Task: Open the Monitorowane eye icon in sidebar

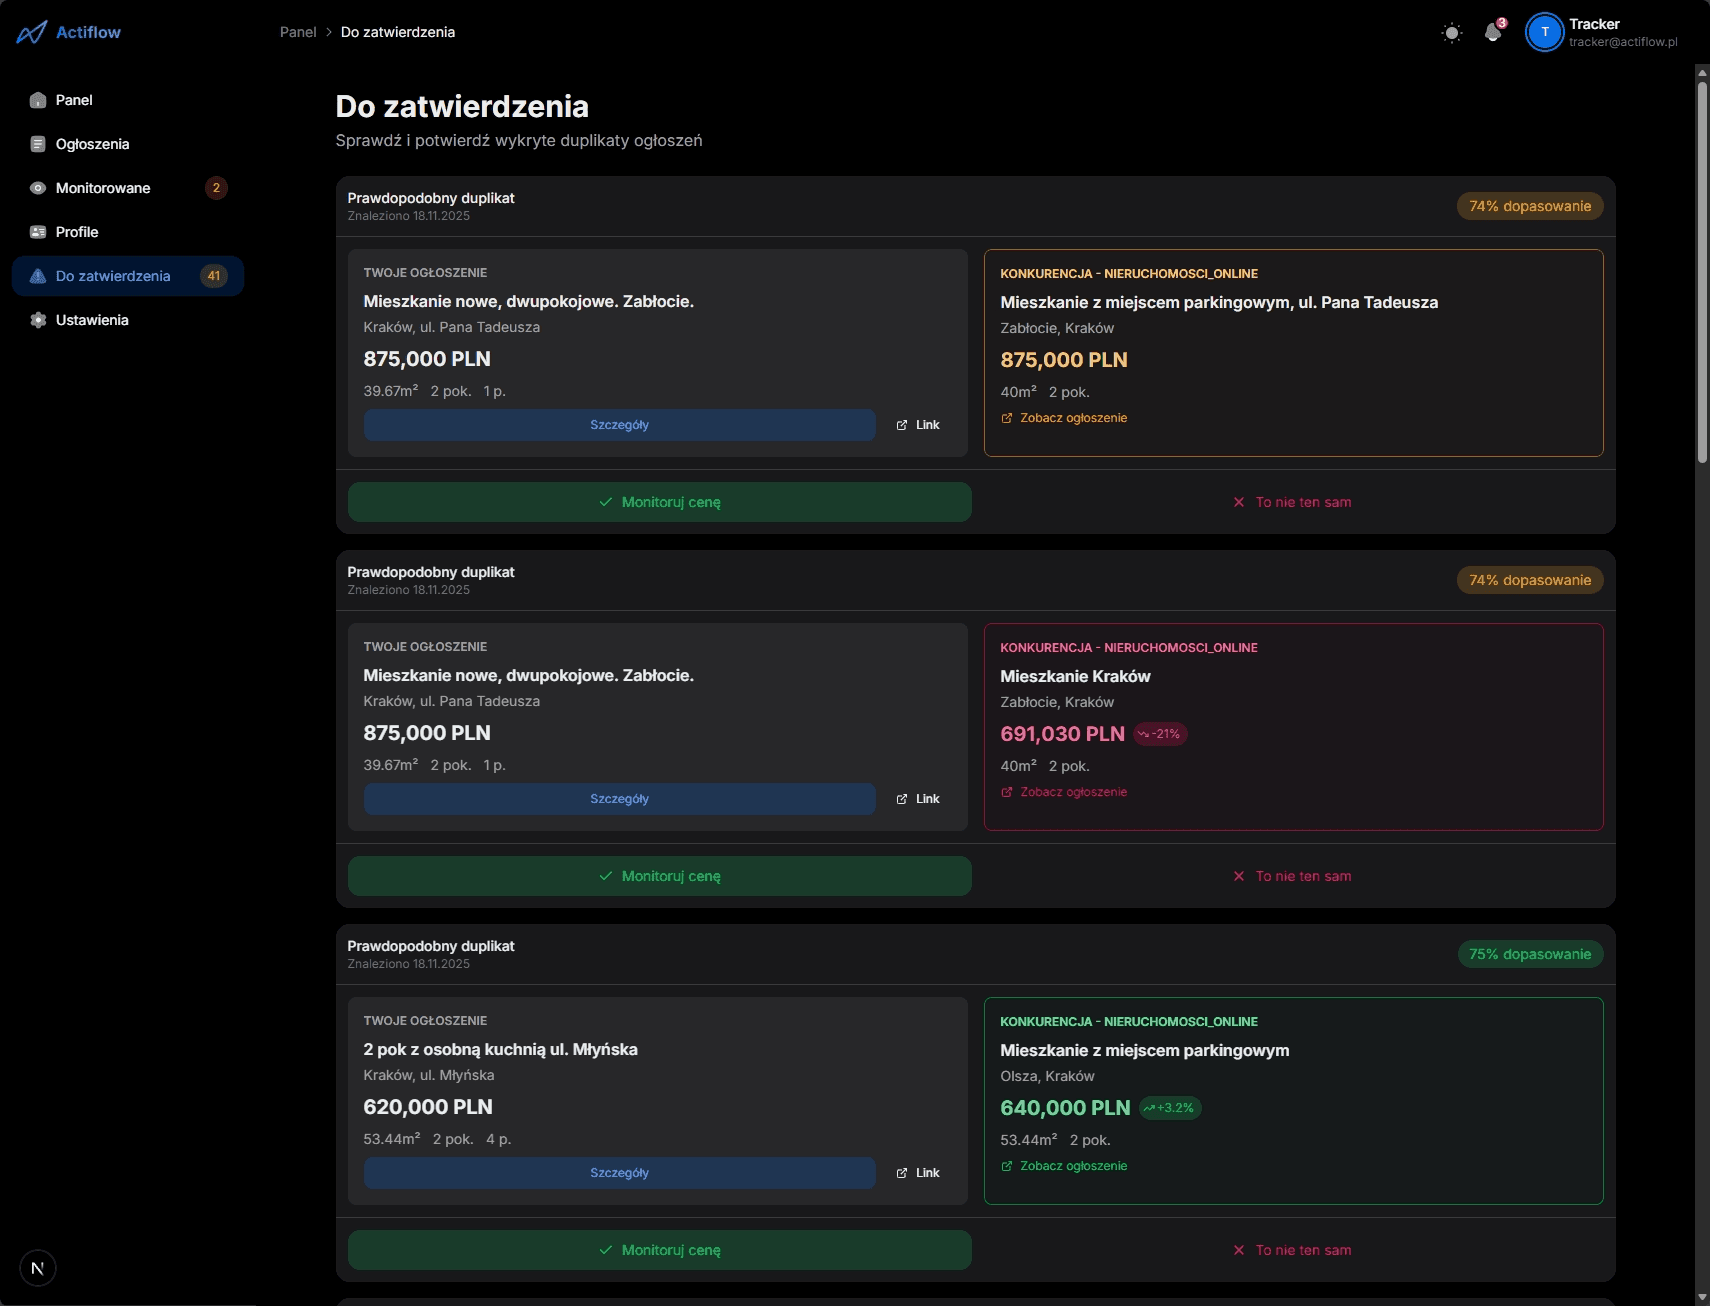Action: coord(38,187)
